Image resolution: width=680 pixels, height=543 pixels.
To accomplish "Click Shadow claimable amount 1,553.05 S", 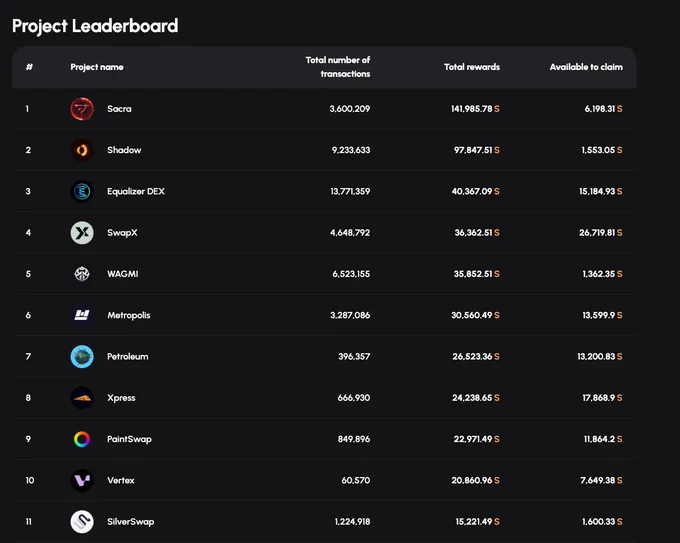I will point(602,150).
